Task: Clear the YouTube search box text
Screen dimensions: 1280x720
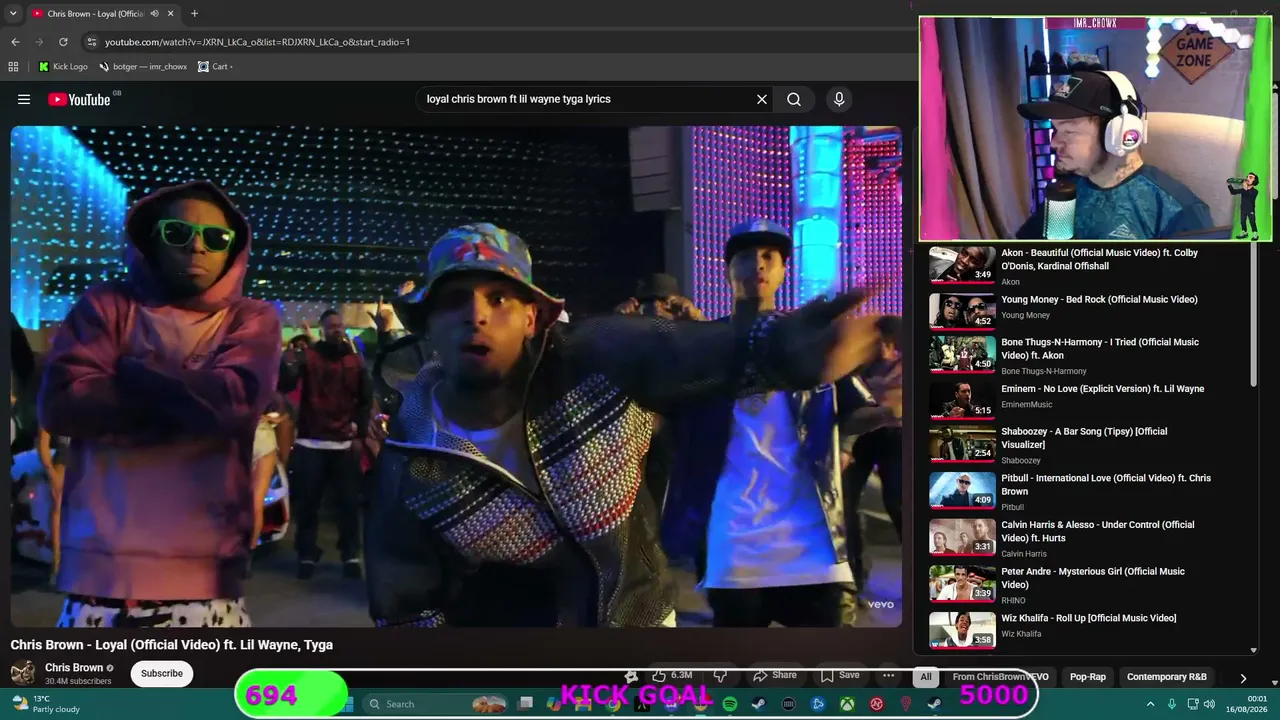Action: click(762, 99)
